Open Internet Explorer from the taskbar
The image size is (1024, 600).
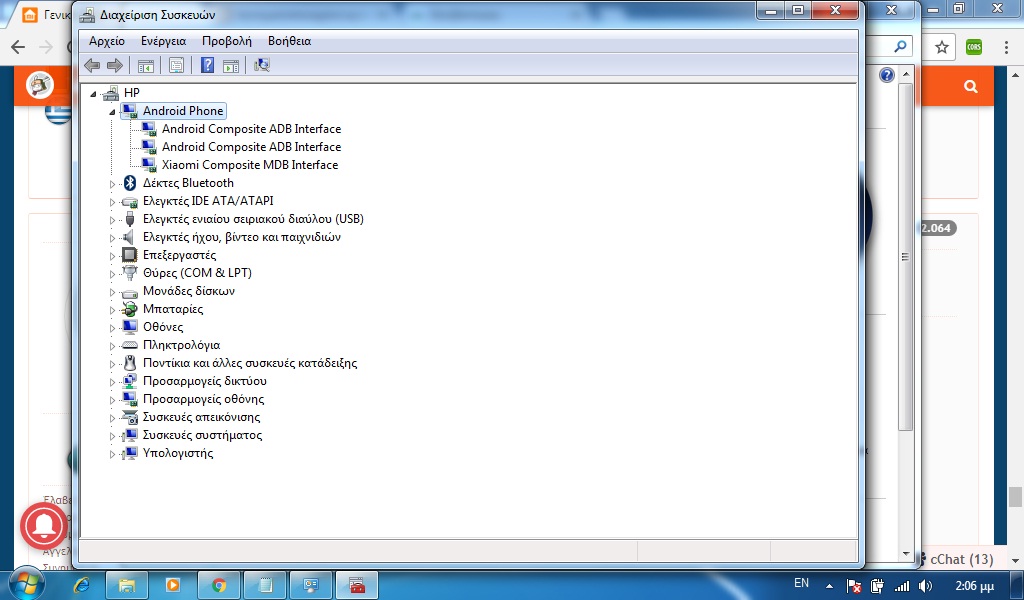coord(82,584)
